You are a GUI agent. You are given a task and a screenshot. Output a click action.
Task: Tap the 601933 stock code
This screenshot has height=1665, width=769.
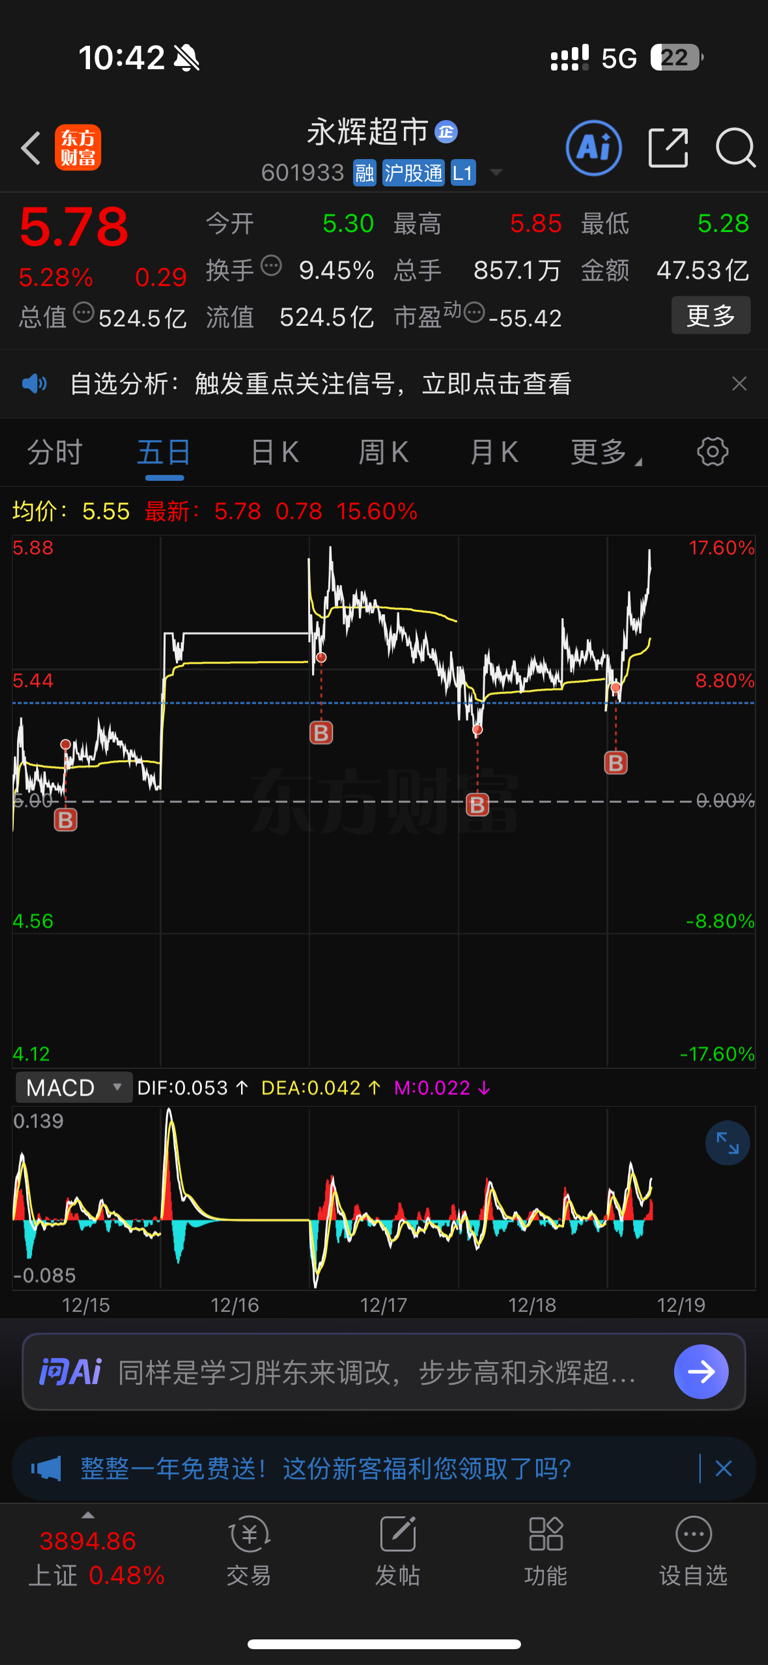[x=302, y=173]
